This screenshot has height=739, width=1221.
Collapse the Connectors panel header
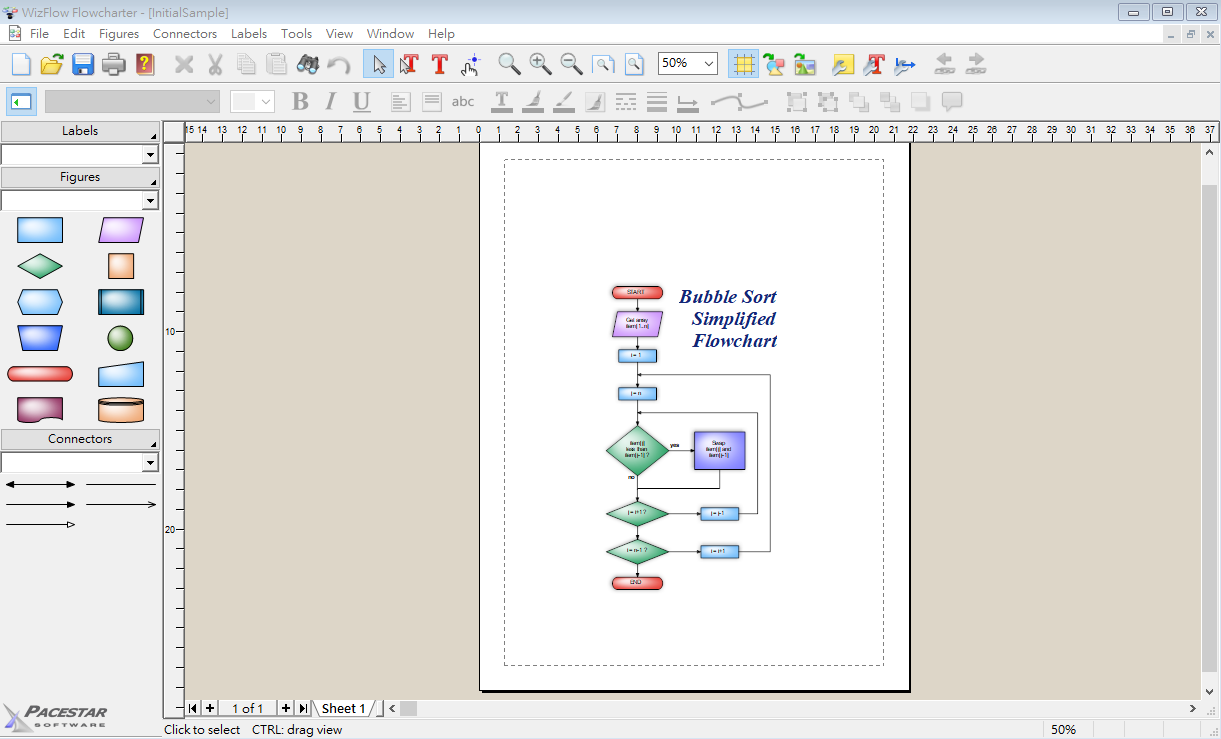80,439
